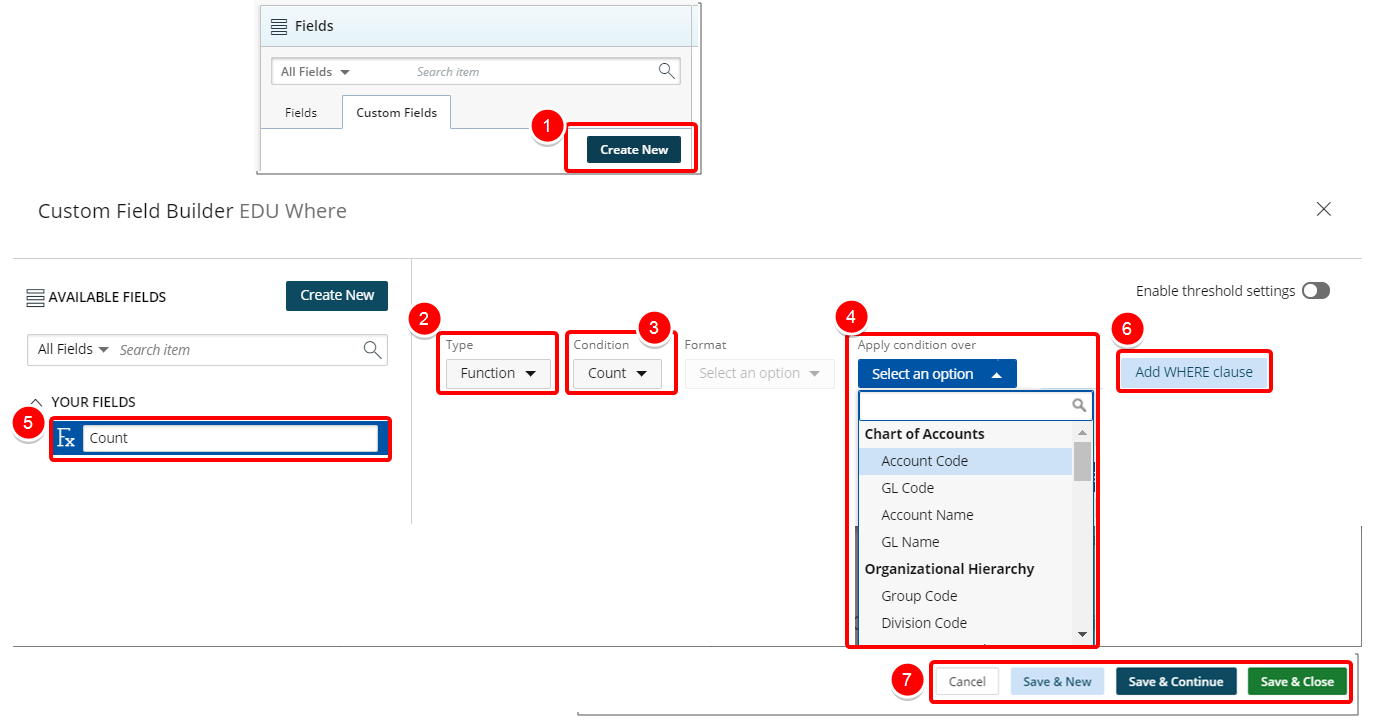
Task: Click Create New beside Available Fields
Action: (337, 296)
